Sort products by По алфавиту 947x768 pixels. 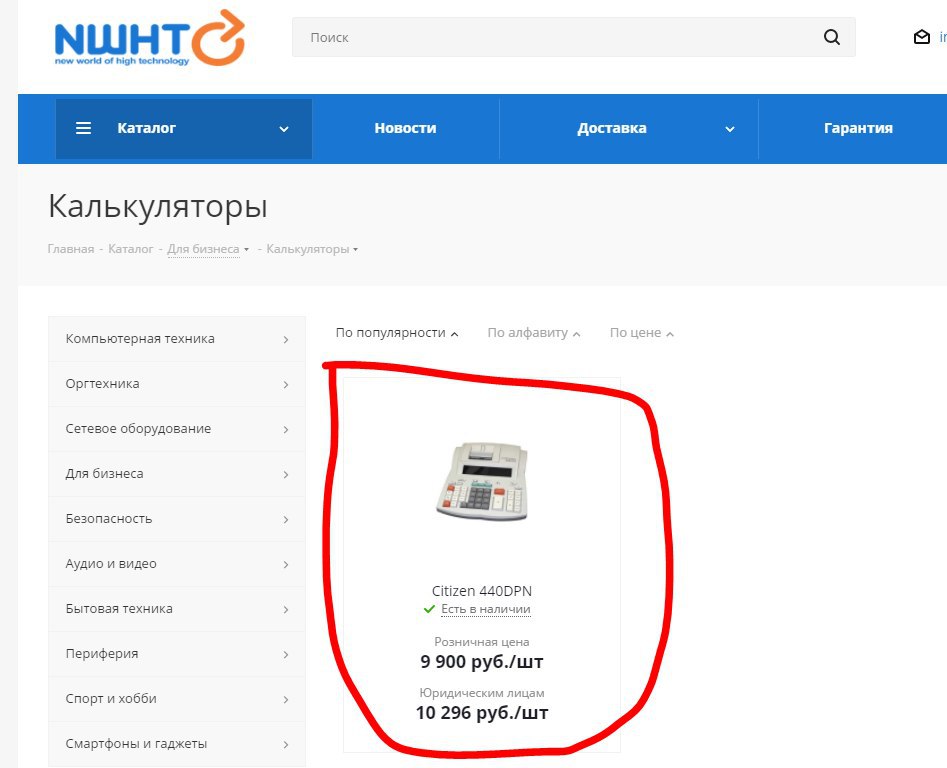pos(534,333)
